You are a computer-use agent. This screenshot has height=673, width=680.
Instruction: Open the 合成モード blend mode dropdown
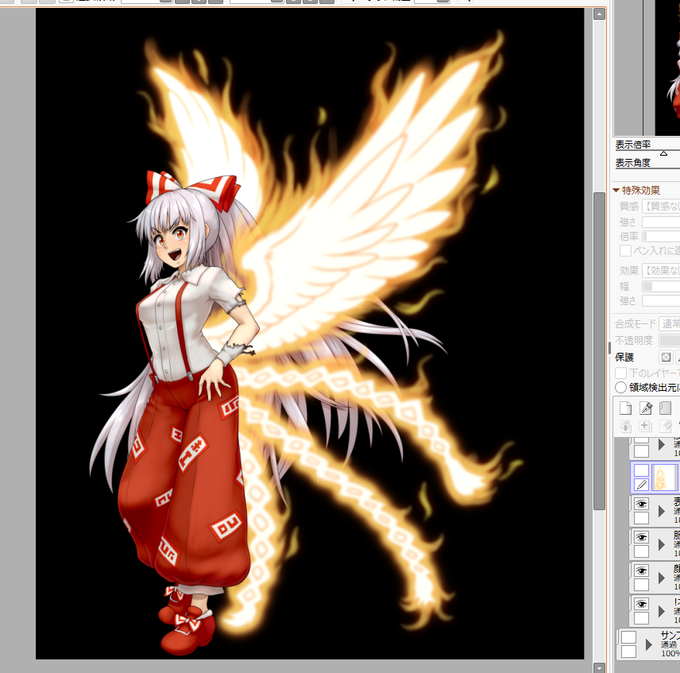tap(670, 323)
